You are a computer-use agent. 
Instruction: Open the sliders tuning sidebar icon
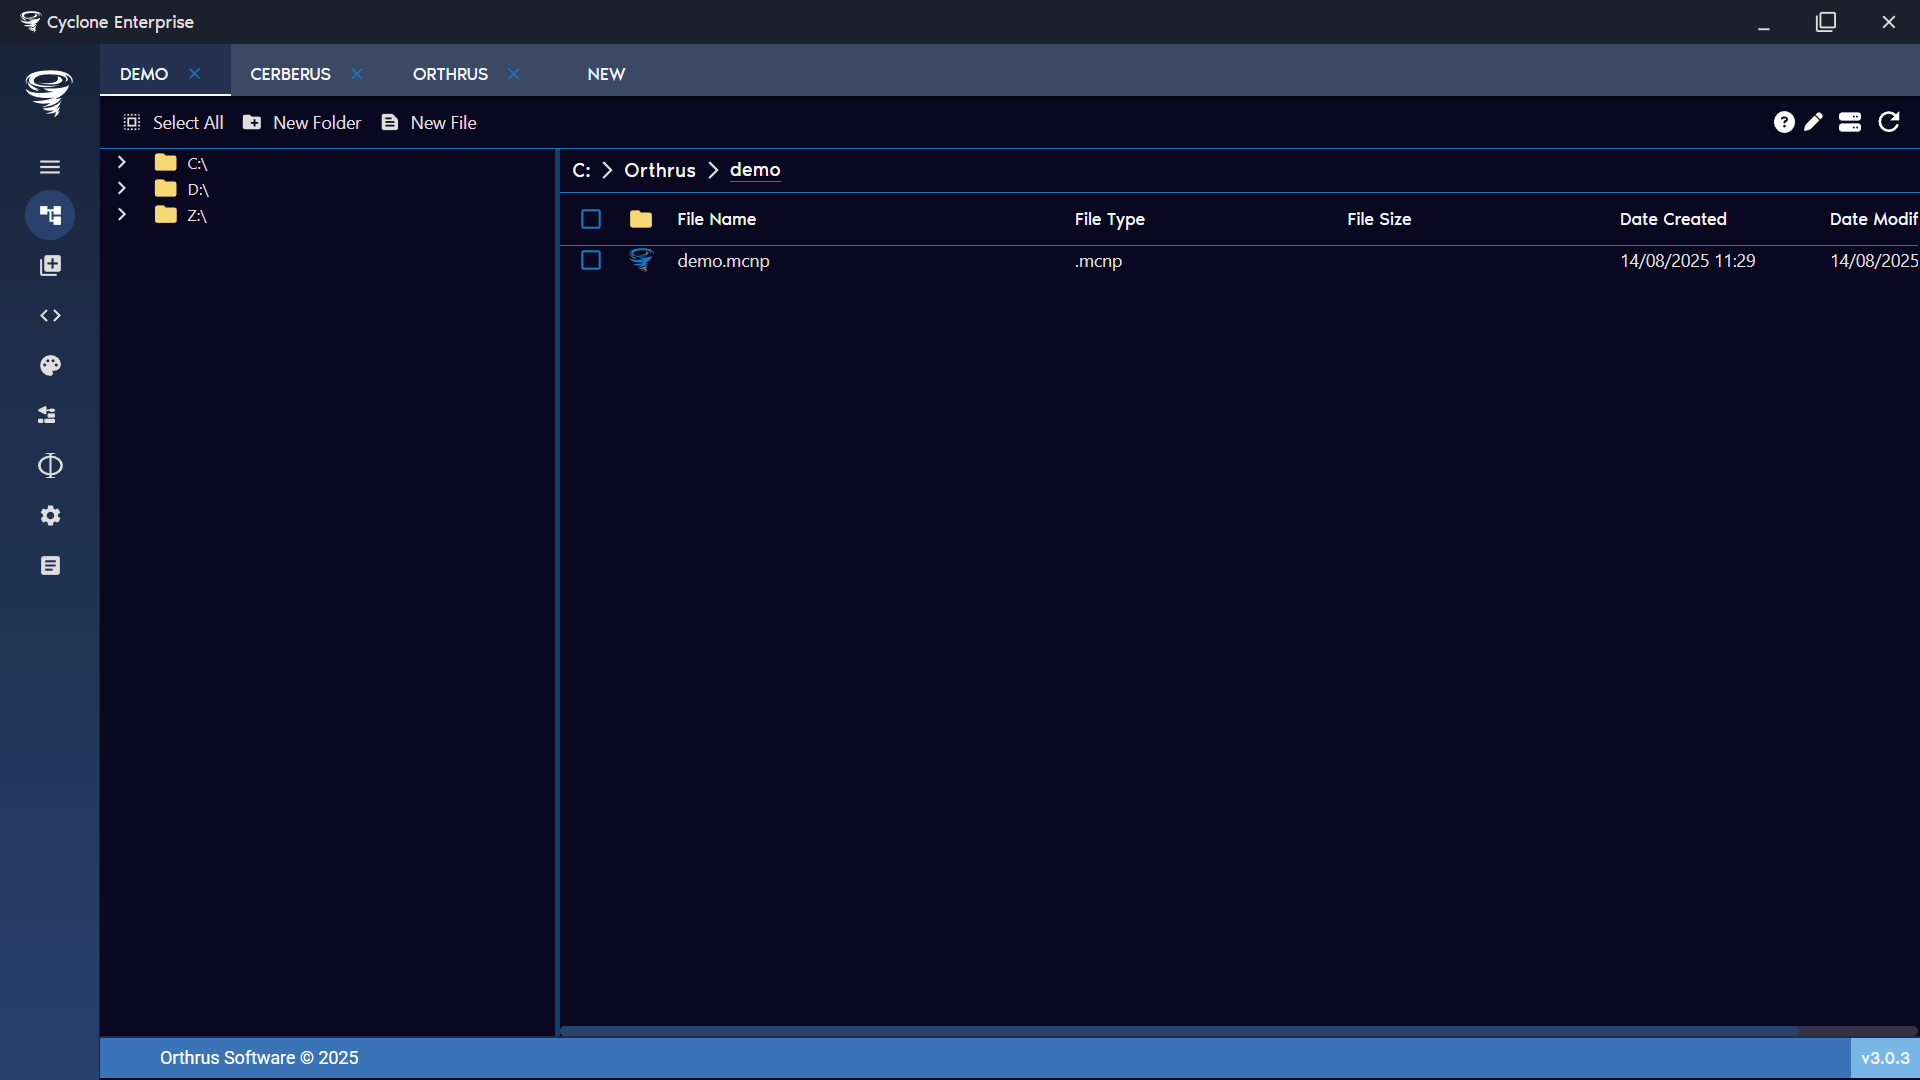[47, 415]
